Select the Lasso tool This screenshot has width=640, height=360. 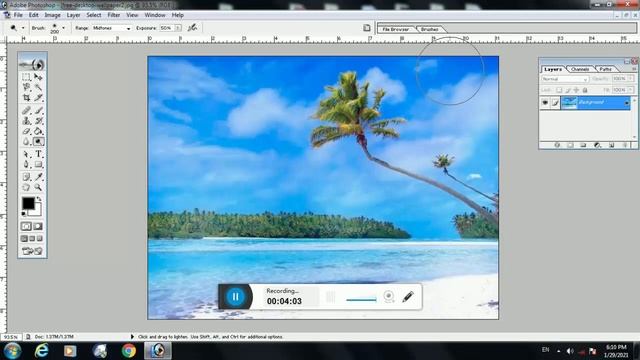tap(27, 87)
